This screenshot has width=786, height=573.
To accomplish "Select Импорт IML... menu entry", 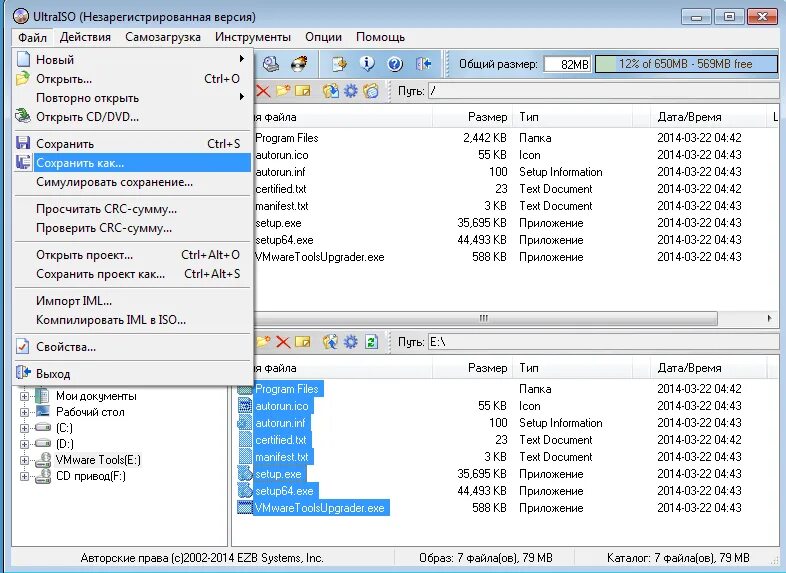I will [132, 301].
